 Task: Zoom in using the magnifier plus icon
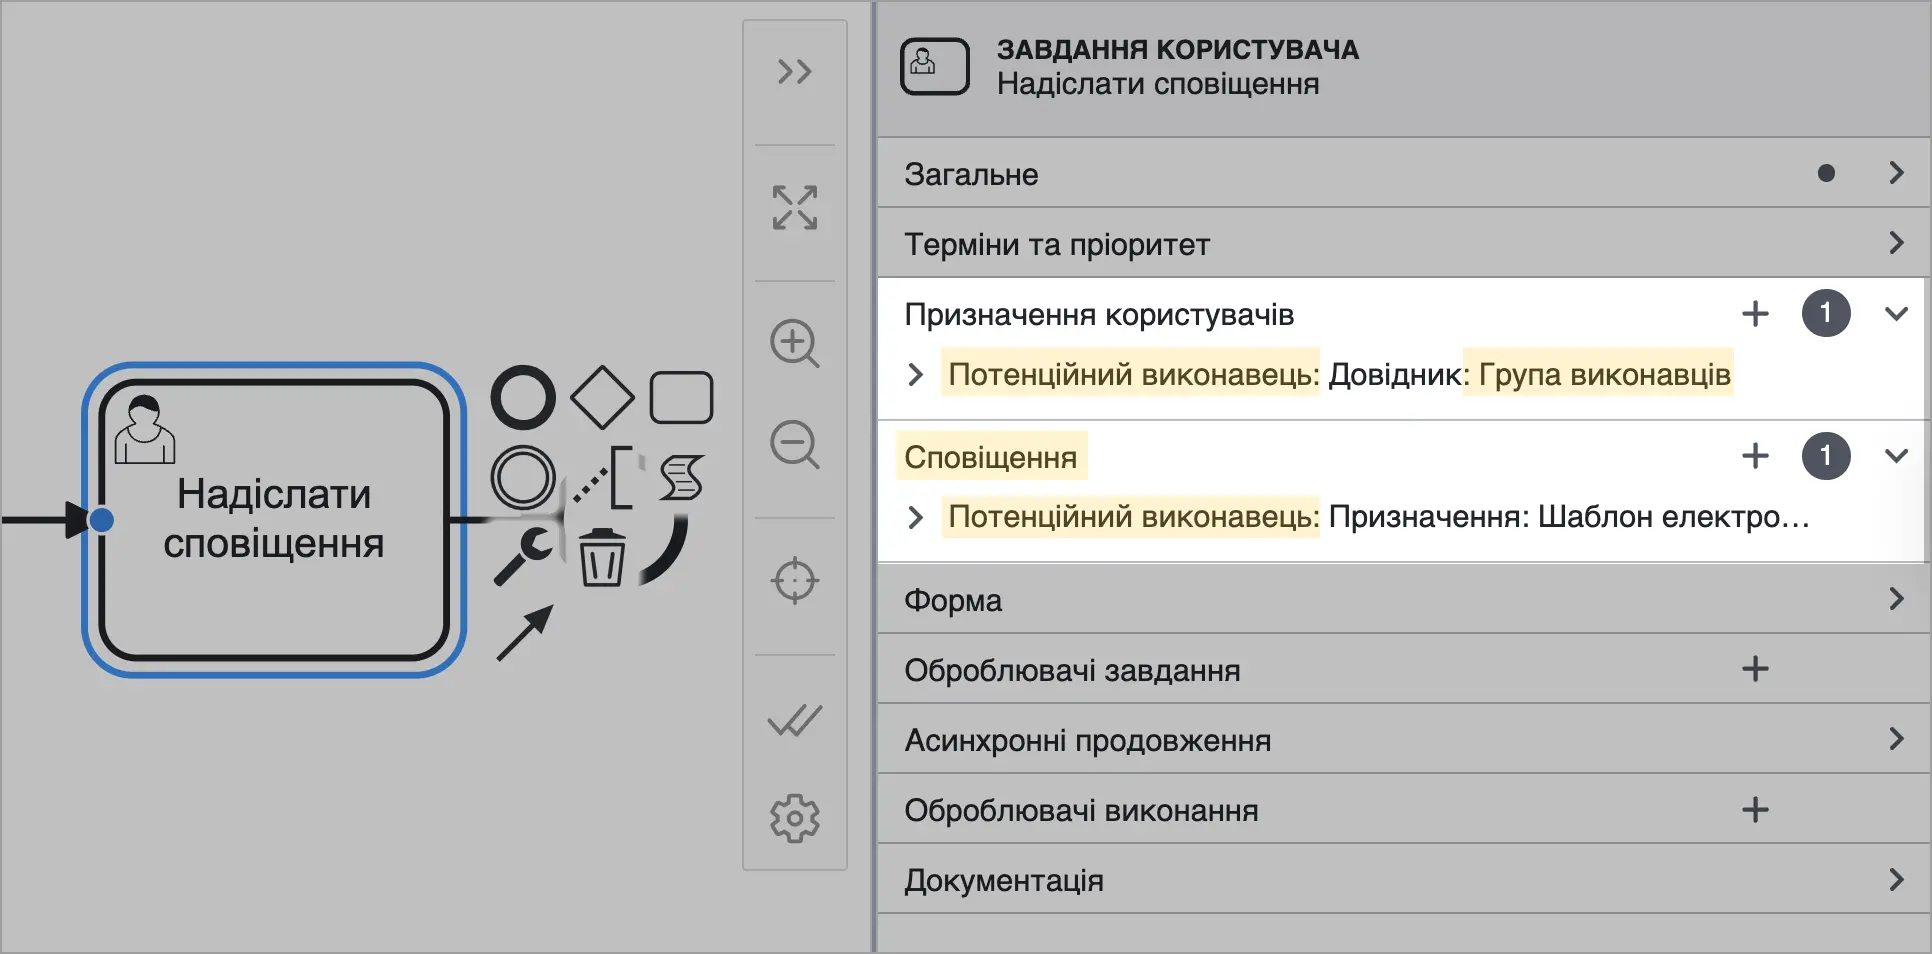click(795, 344)
